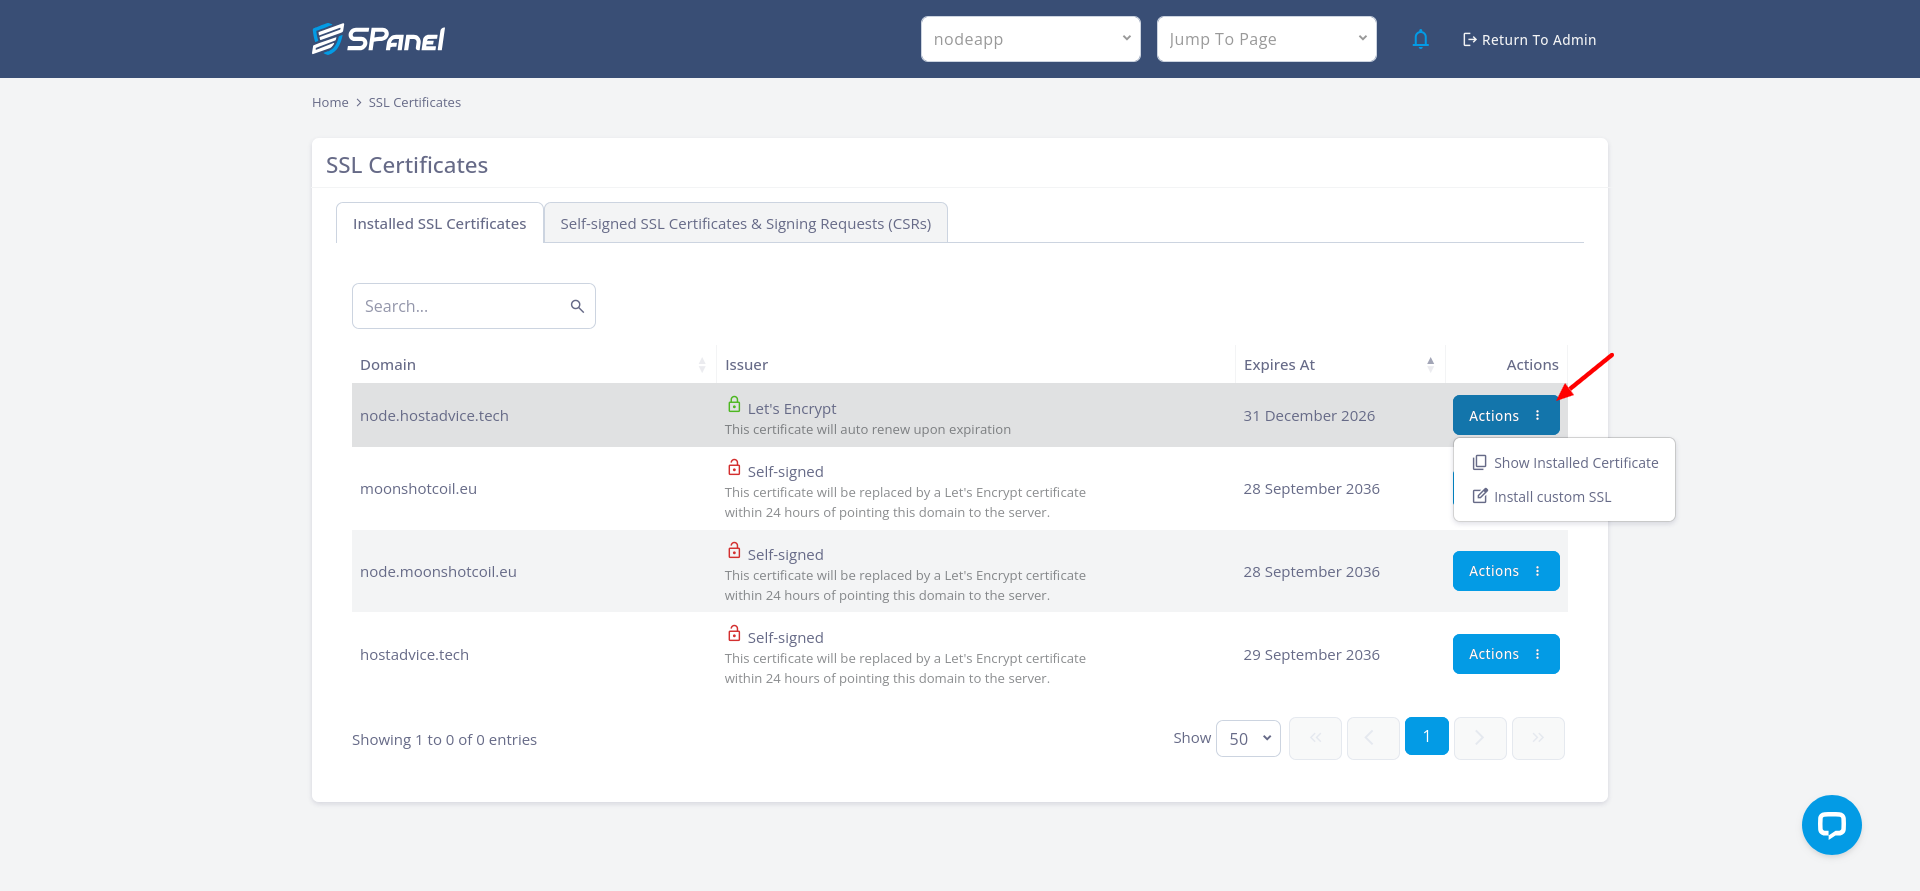Click the Let's Encrypt issuer text
Viewport: 1920px width, 891px height.
pos(792,409)
